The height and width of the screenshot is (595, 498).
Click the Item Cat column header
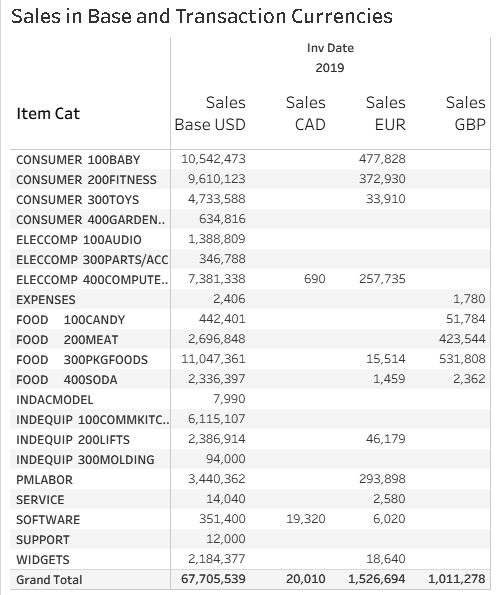48,113
